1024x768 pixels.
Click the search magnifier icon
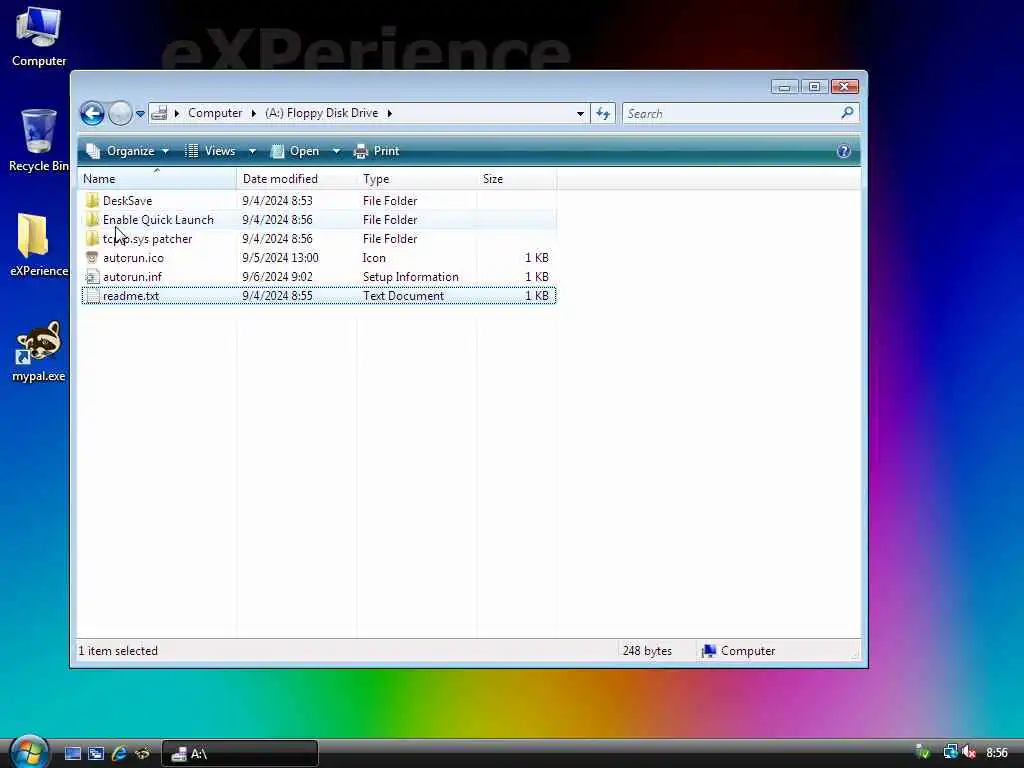[x=847, y=113]
